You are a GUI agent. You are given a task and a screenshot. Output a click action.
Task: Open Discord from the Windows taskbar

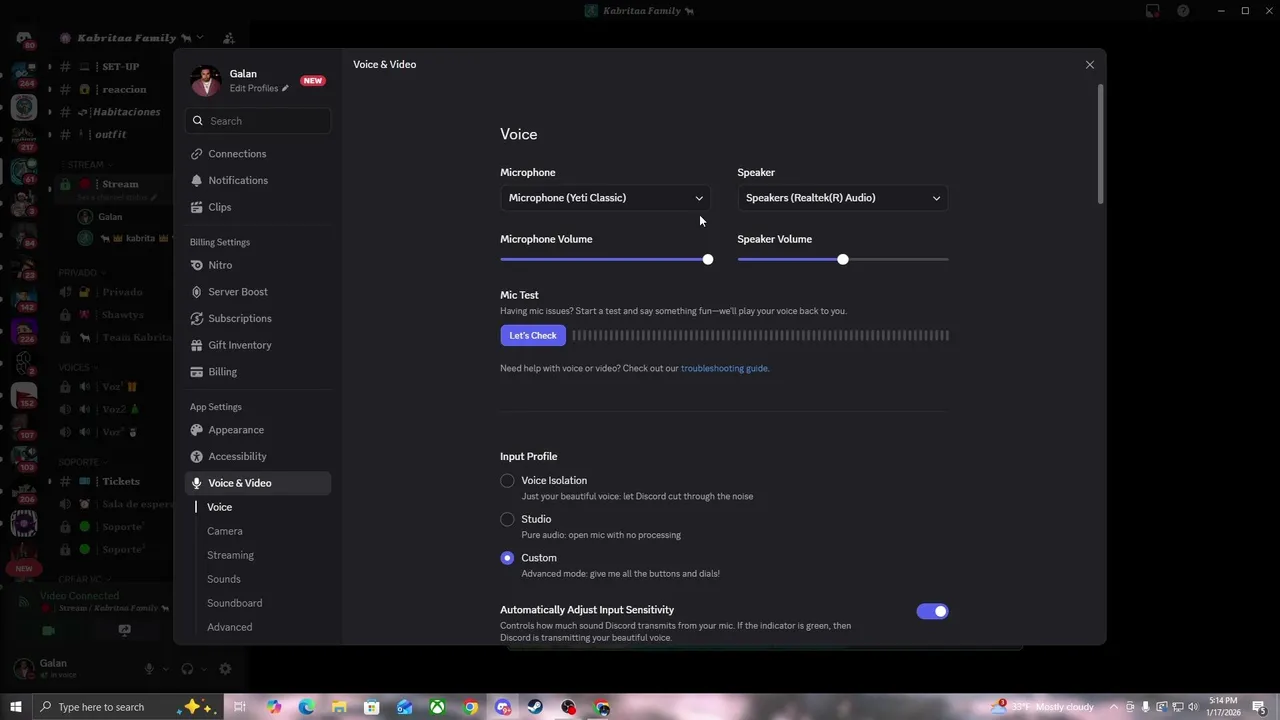503,707
